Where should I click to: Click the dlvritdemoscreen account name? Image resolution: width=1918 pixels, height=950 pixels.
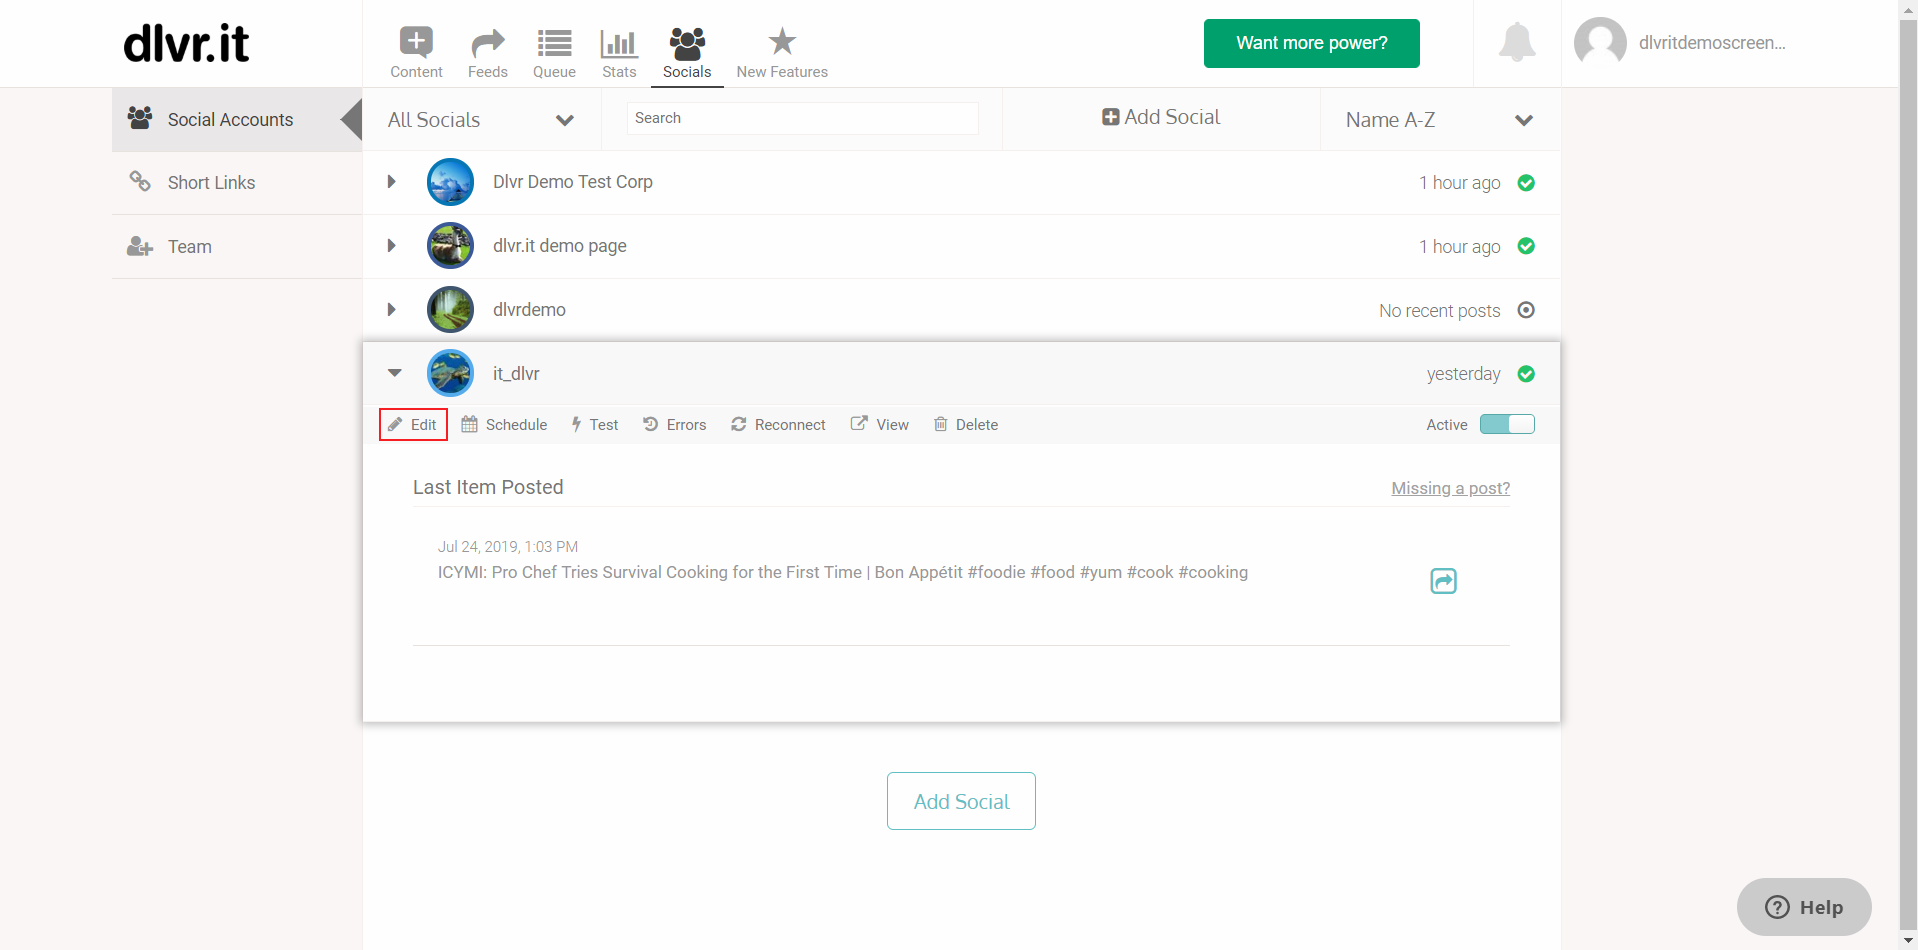pos(1712,43)
